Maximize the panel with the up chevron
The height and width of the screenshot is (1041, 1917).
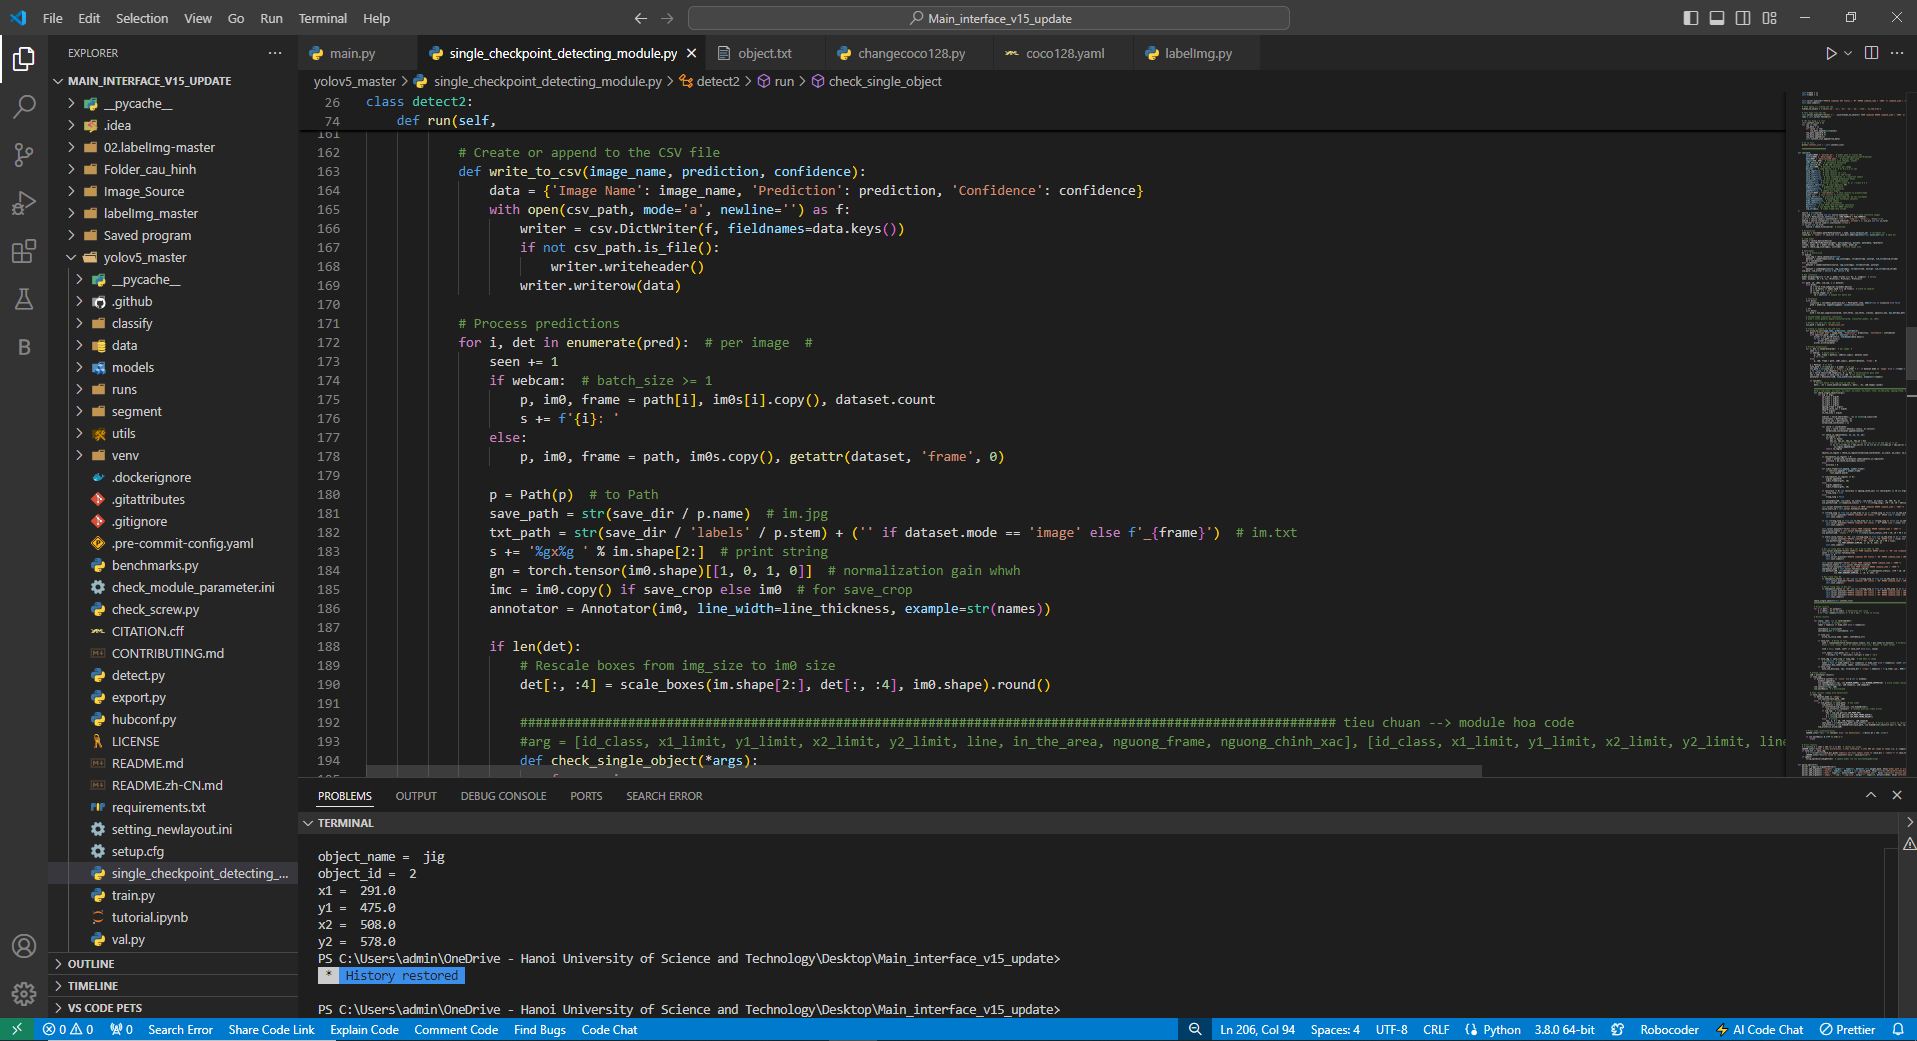point(1871,795)
